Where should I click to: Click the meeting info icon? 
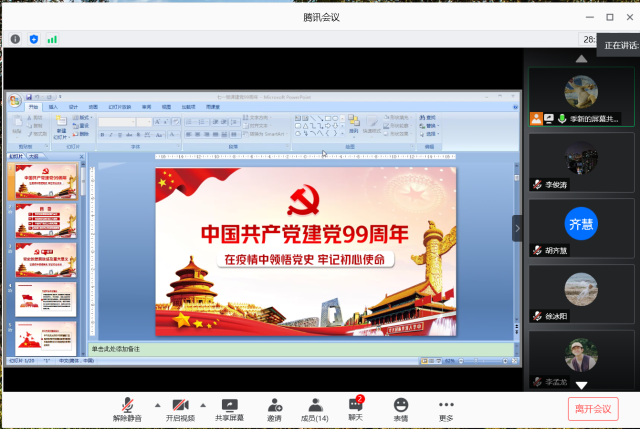click(x=15, y=39)
